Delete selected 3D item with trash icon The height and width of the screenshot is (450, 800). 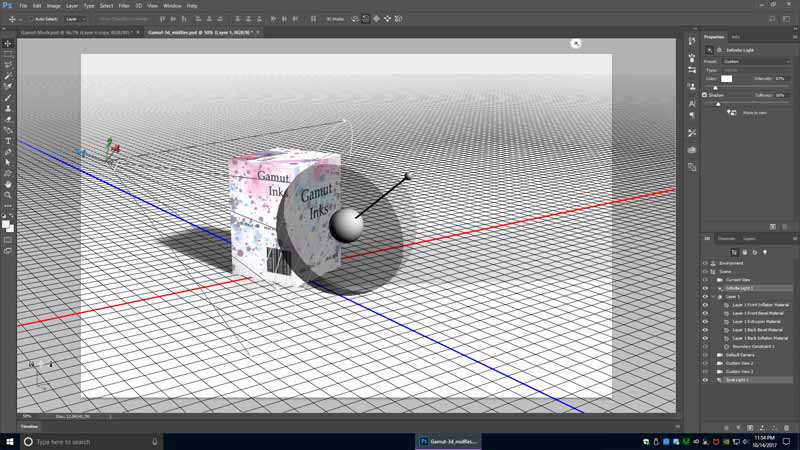coord(786,428)
